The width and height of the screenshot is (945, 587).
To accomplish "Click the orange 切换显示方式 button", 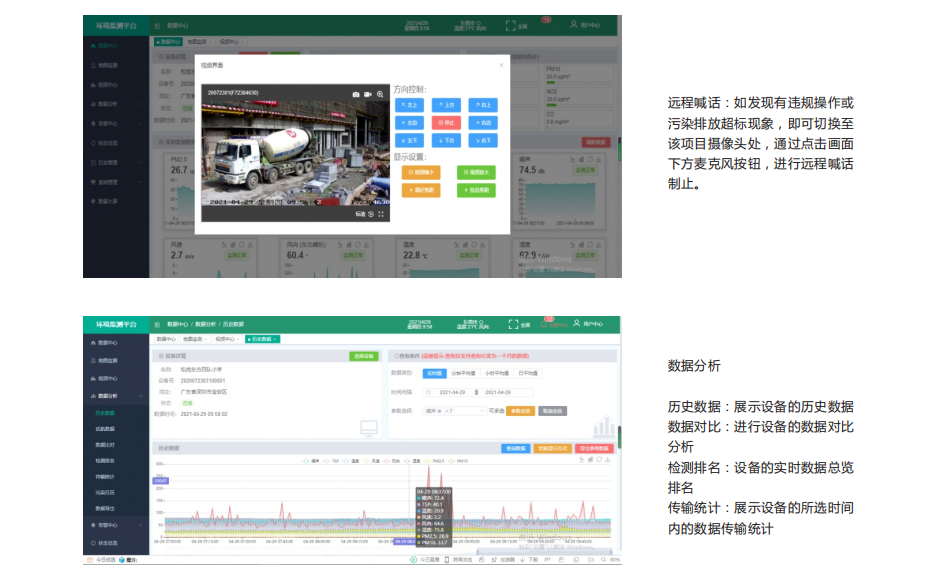I will point(552,448).
